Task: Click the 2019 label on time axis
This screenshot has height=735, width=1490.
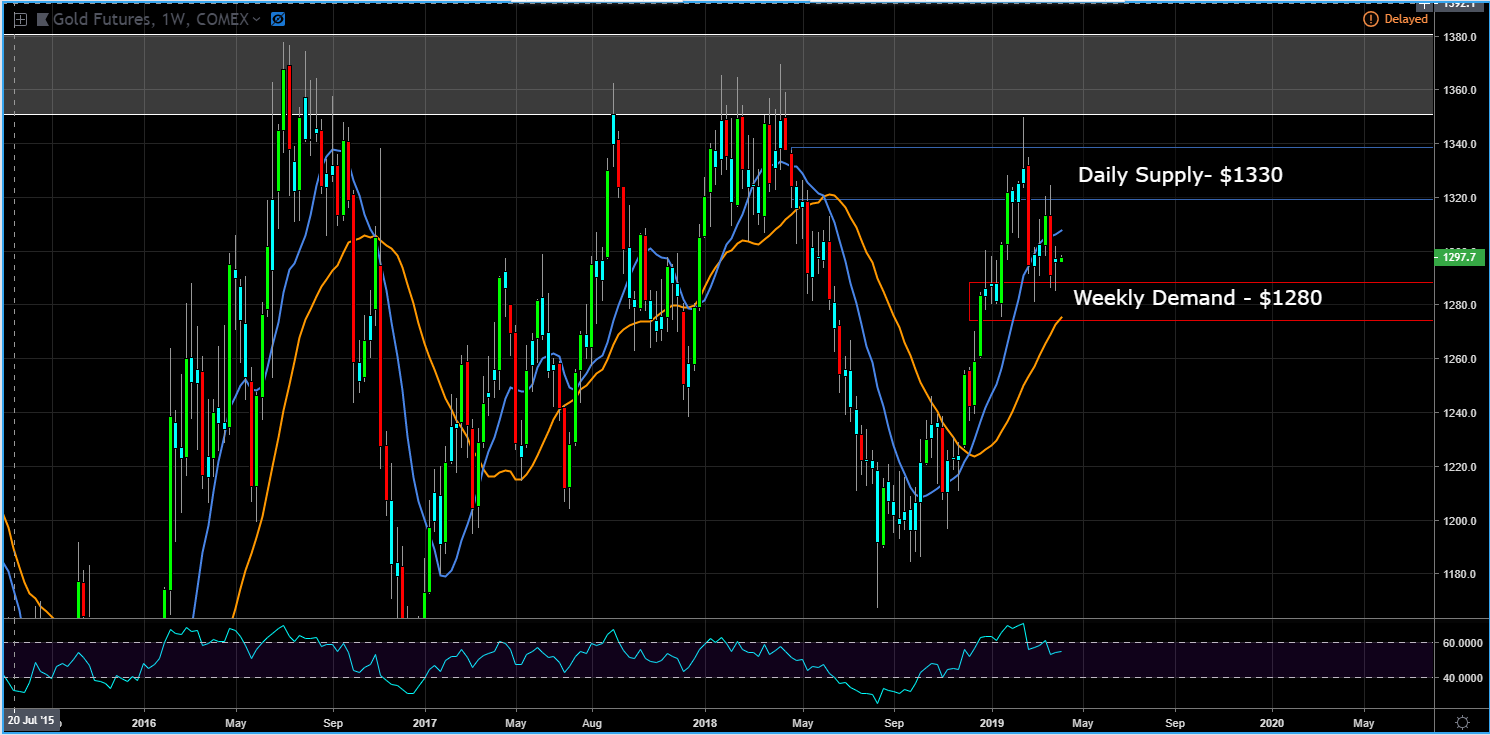Action: click(992, 721)
